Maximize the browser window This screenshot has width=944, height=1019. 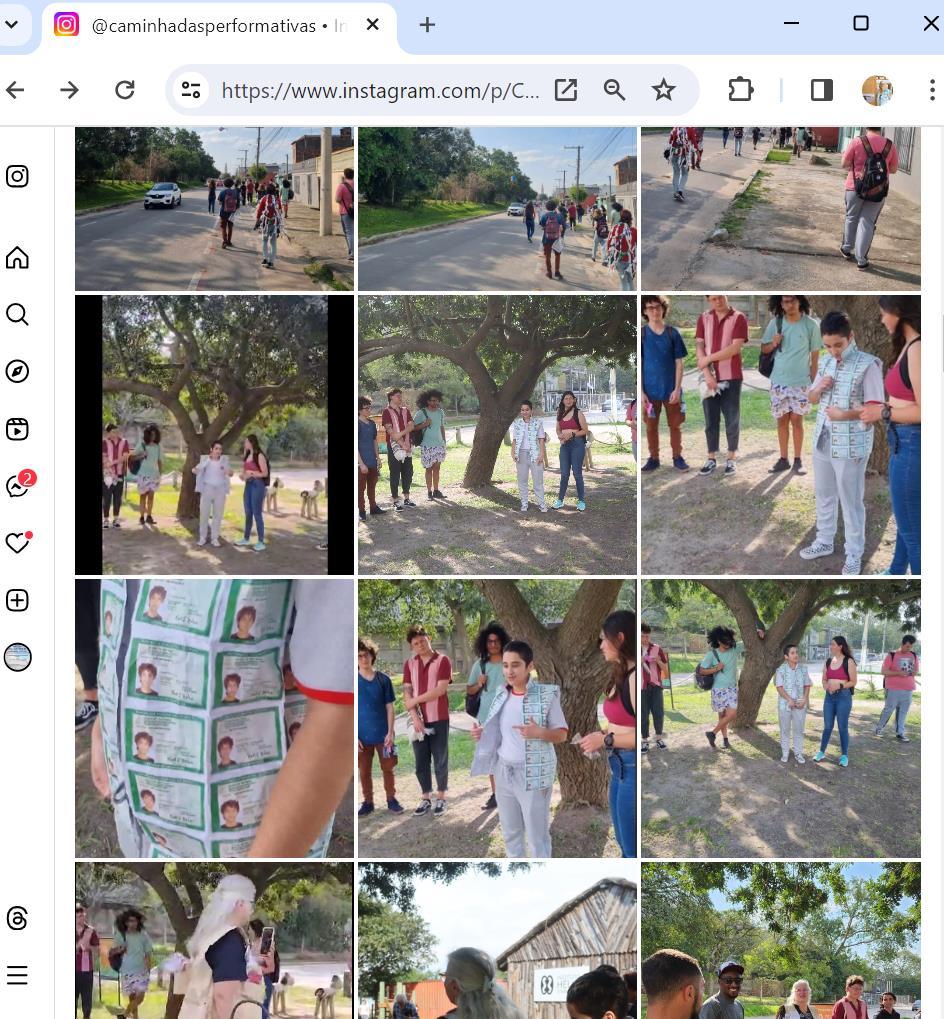click(861, 23)
